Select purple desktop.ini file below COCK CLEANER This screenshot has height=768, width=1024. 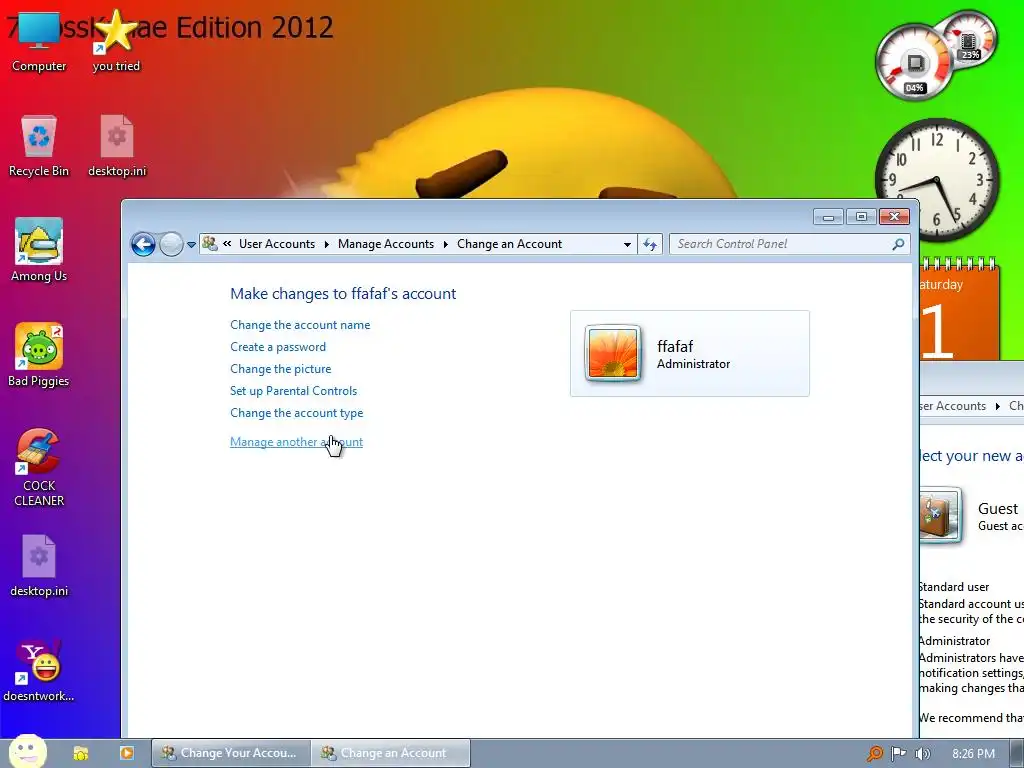click(x=39, y=566)
